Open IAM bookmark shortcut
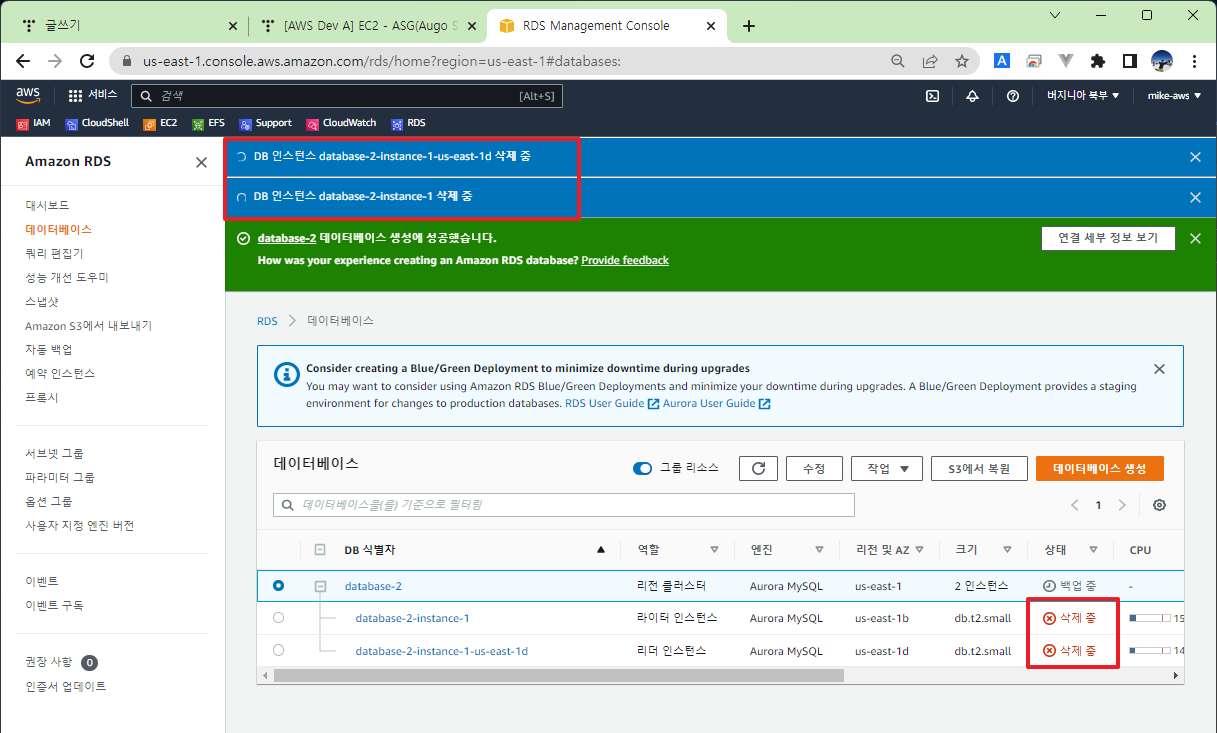1217x733 pixels. click(33, 123)
